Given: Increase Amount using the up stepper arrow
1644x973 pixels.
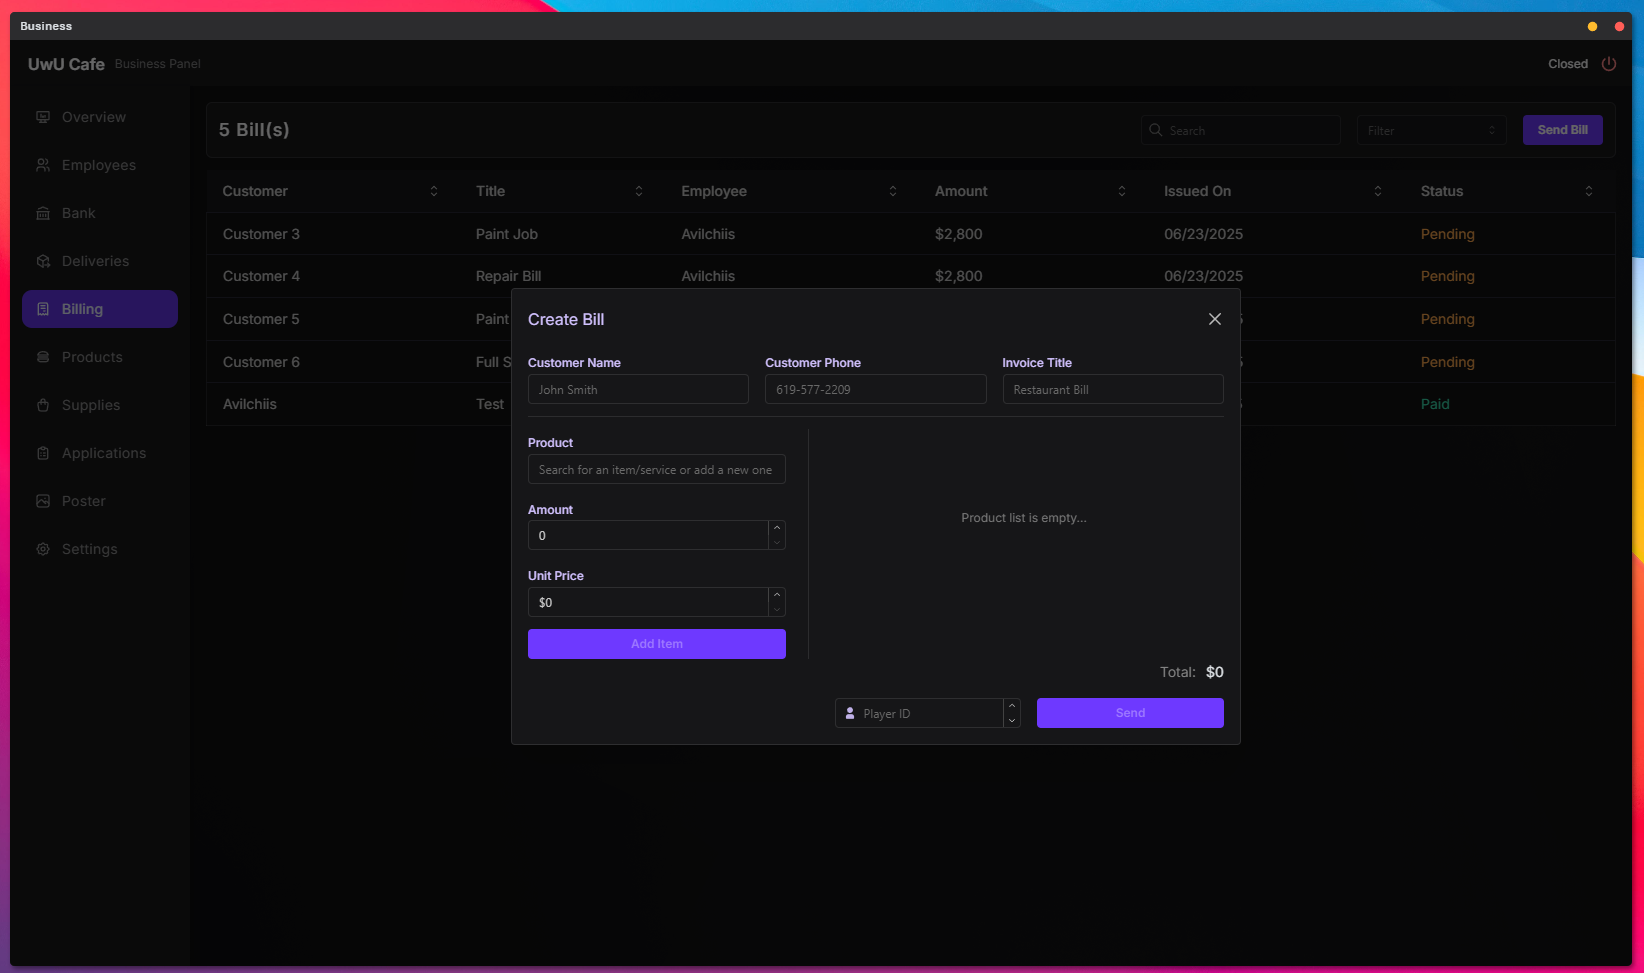Looking at the screenshot, I should pyautogui.click(x=777, y=528).
